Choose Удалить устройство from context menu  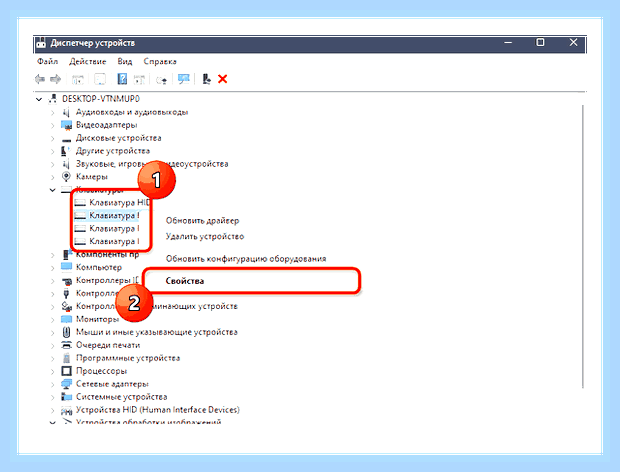pos(205,236)
